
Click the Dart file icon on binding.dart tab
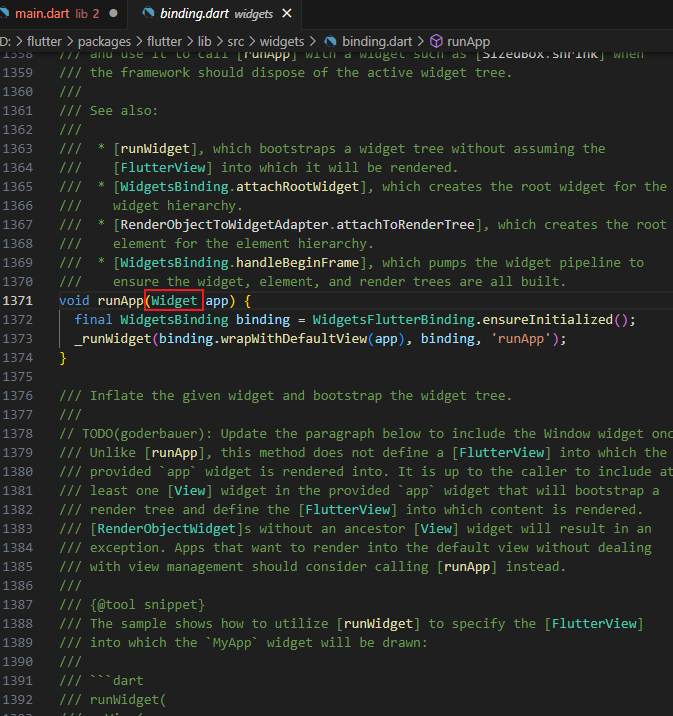tap(148, 13)
